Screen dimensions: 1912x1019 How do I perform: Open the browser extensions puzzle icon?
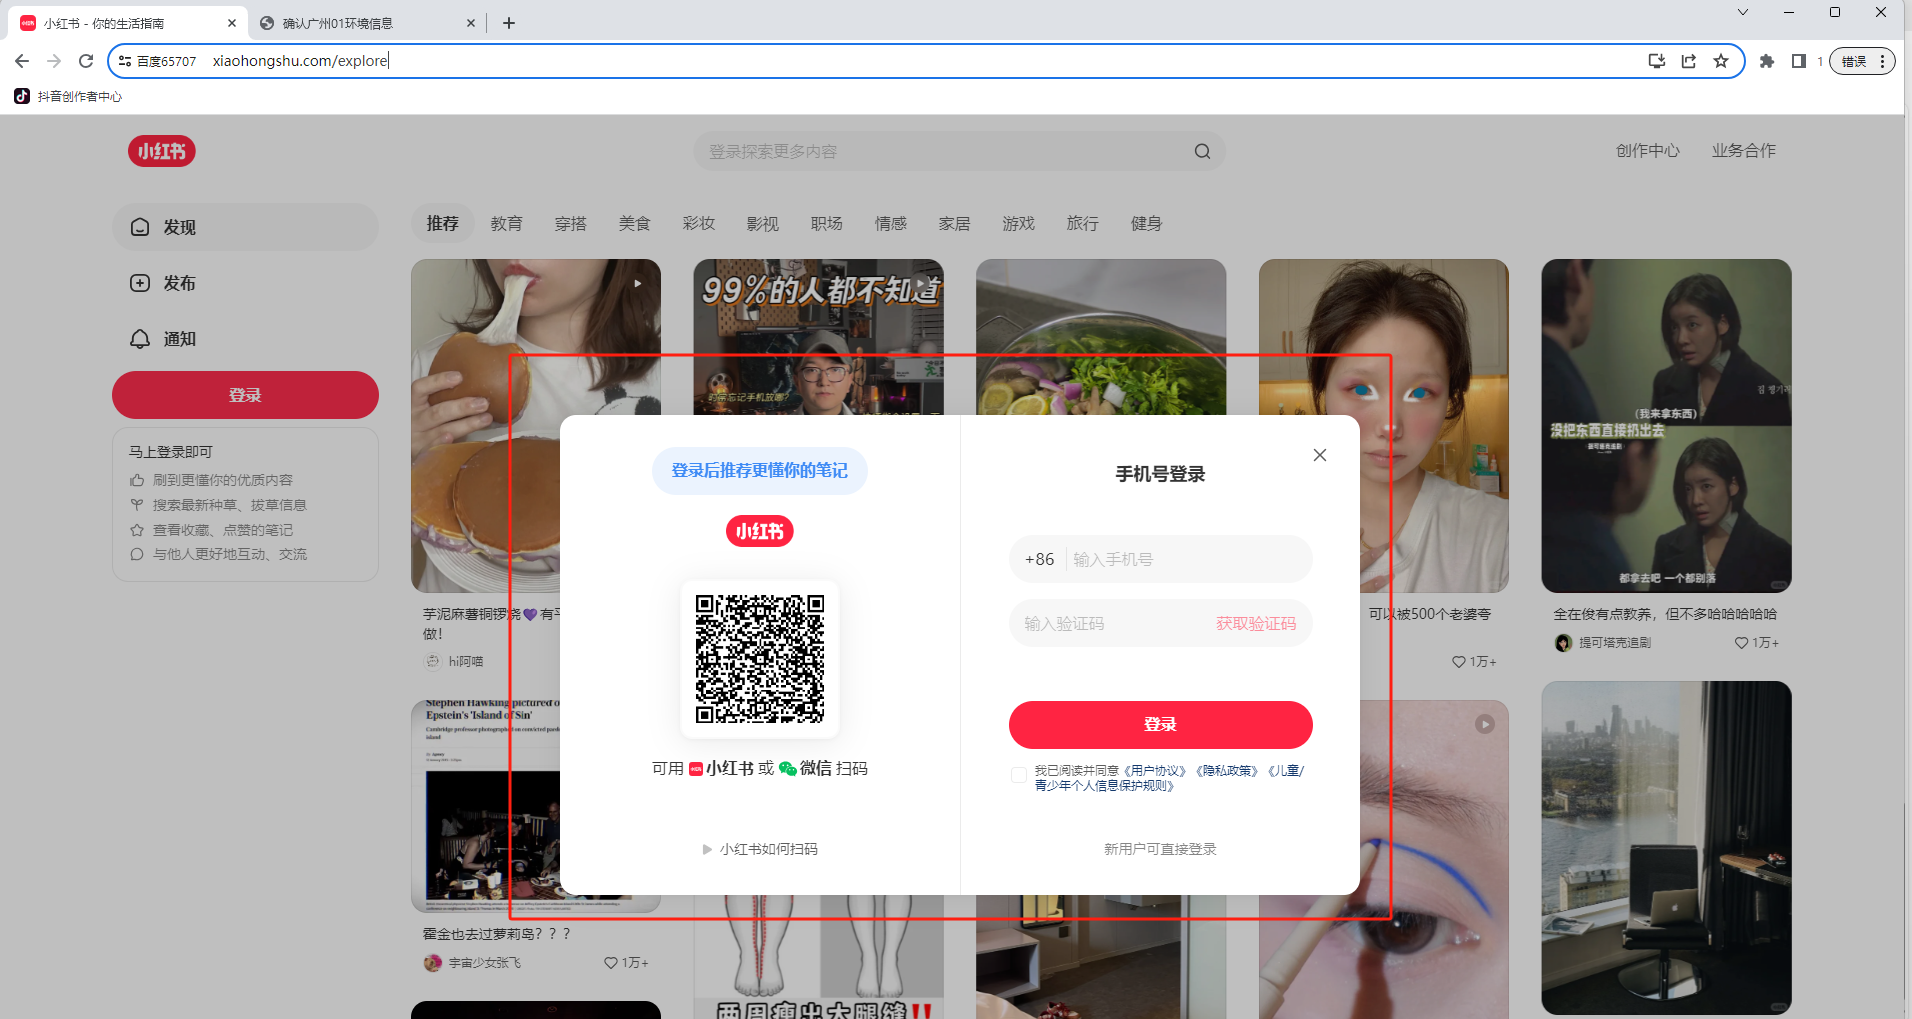[1767, 61]
